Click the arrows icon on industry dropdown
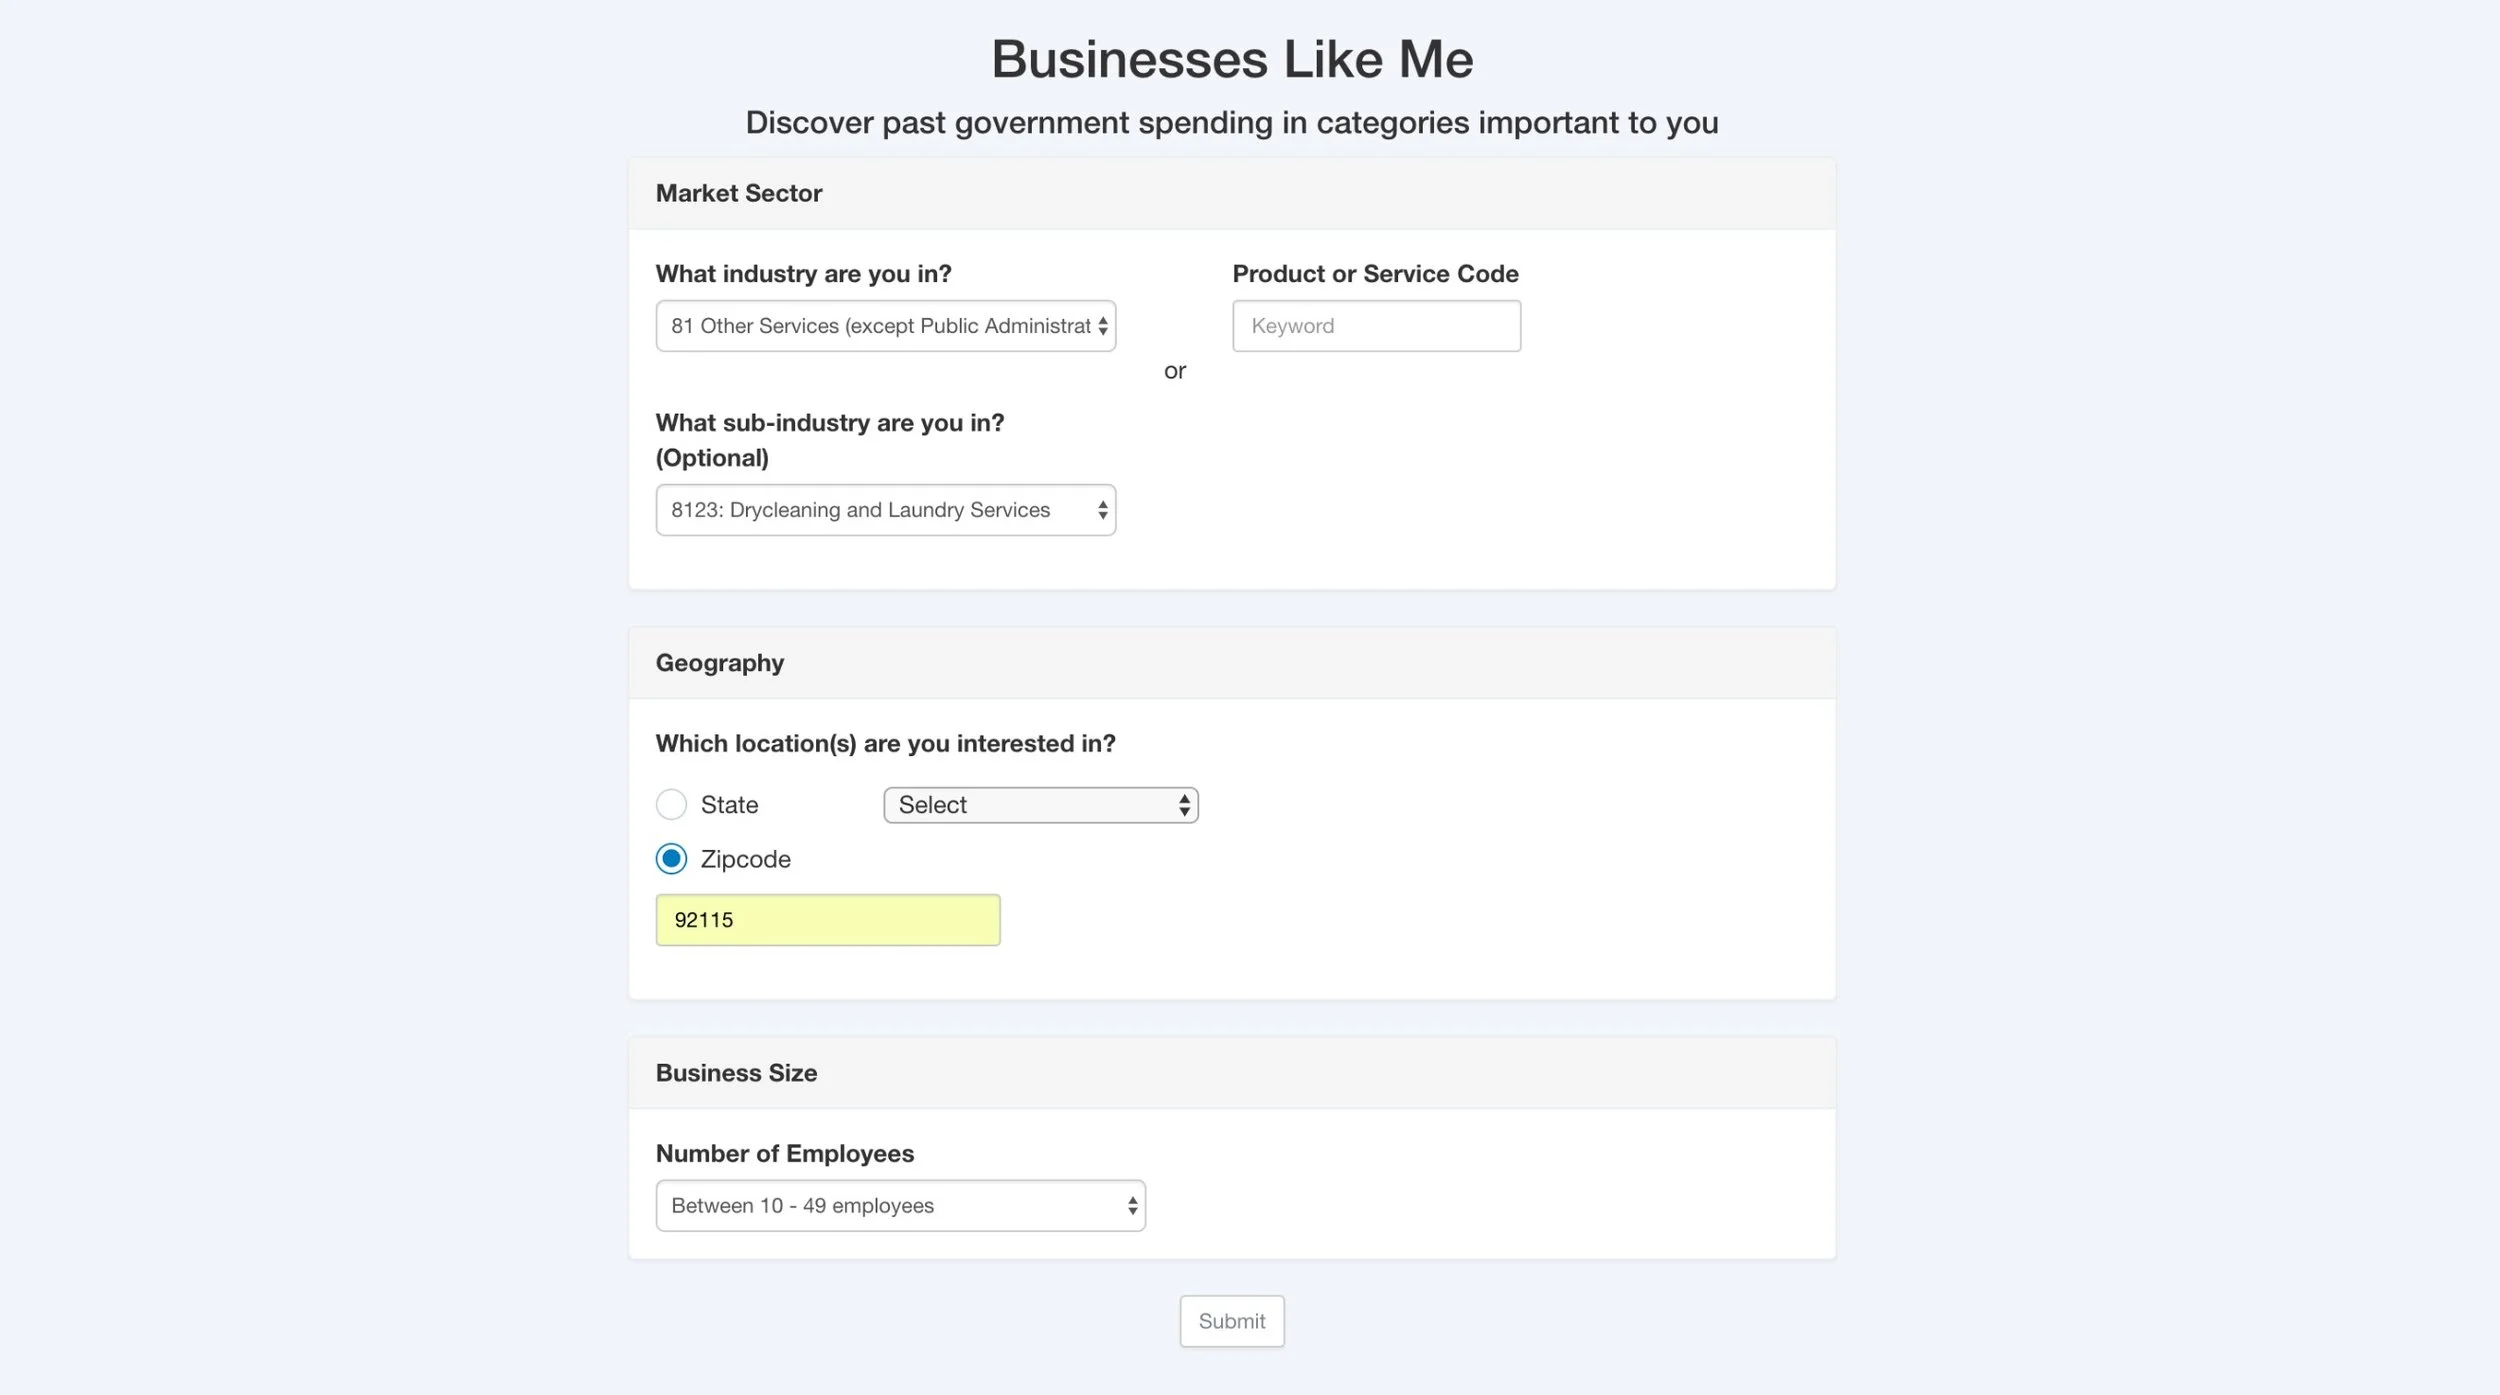Screen dimensions: 2500x1395 [x=1102, y=326]
